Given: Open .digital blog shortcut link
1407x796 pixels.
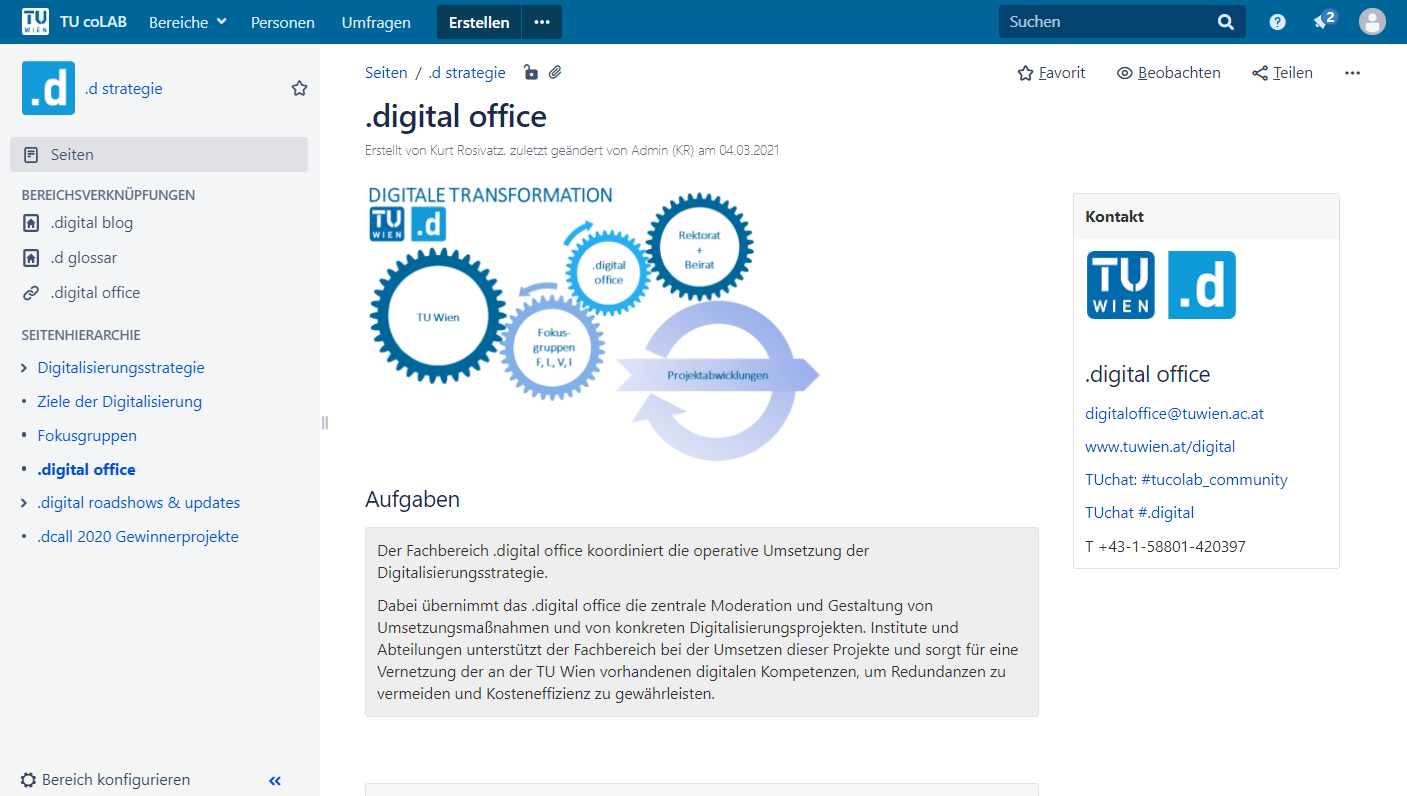Looking at the screenshot, I should coord(92,223).
